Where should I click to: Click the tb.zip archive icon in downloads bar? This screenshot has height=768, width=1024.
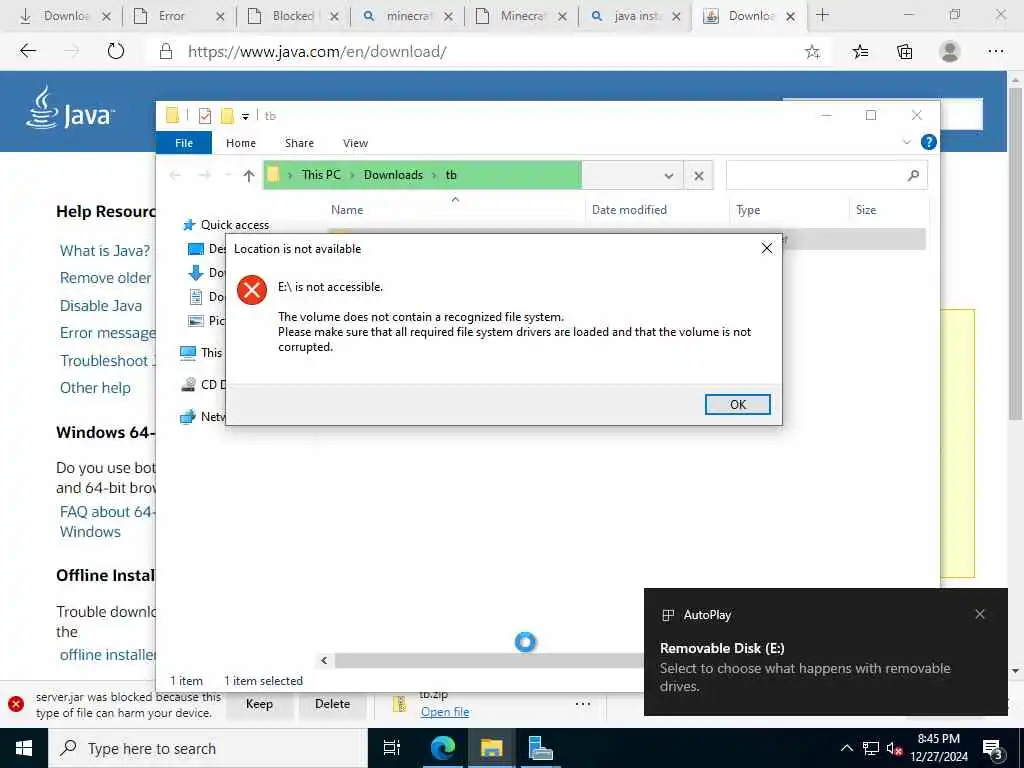click(x=399, y=704)
